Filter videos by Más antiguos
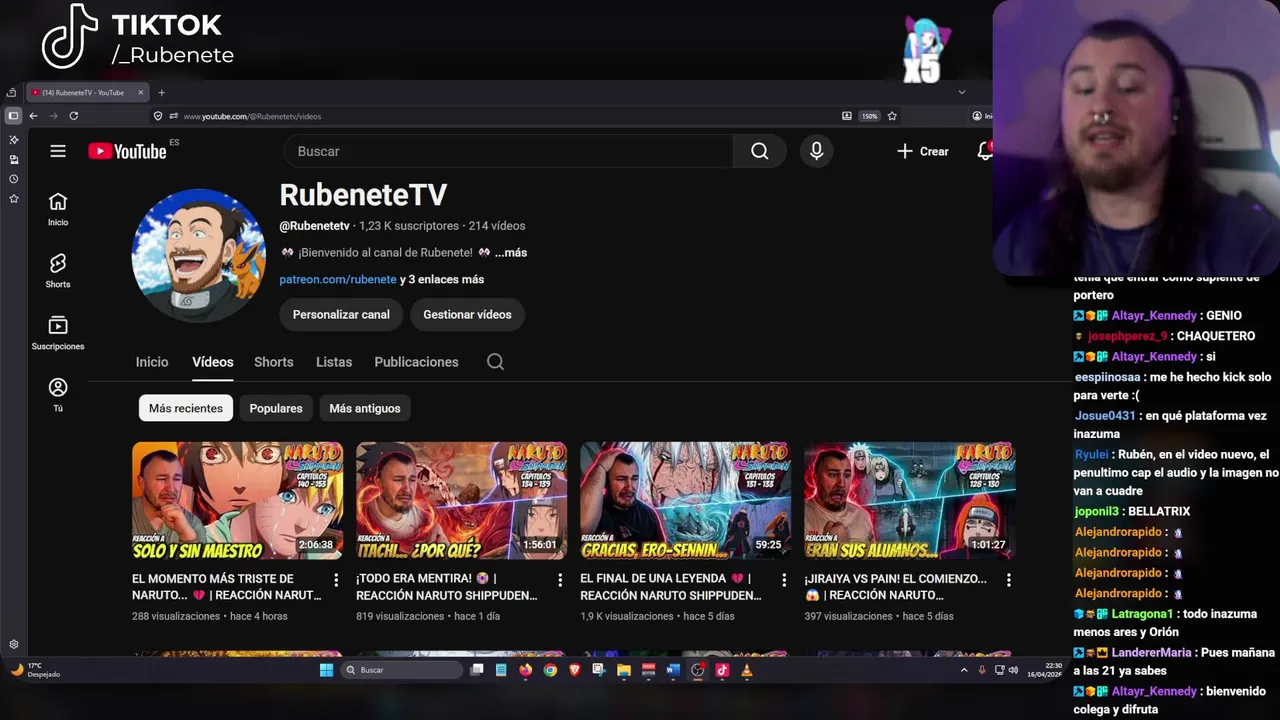This screenshot has width=1280, height=720. click(x=365, y=408)
